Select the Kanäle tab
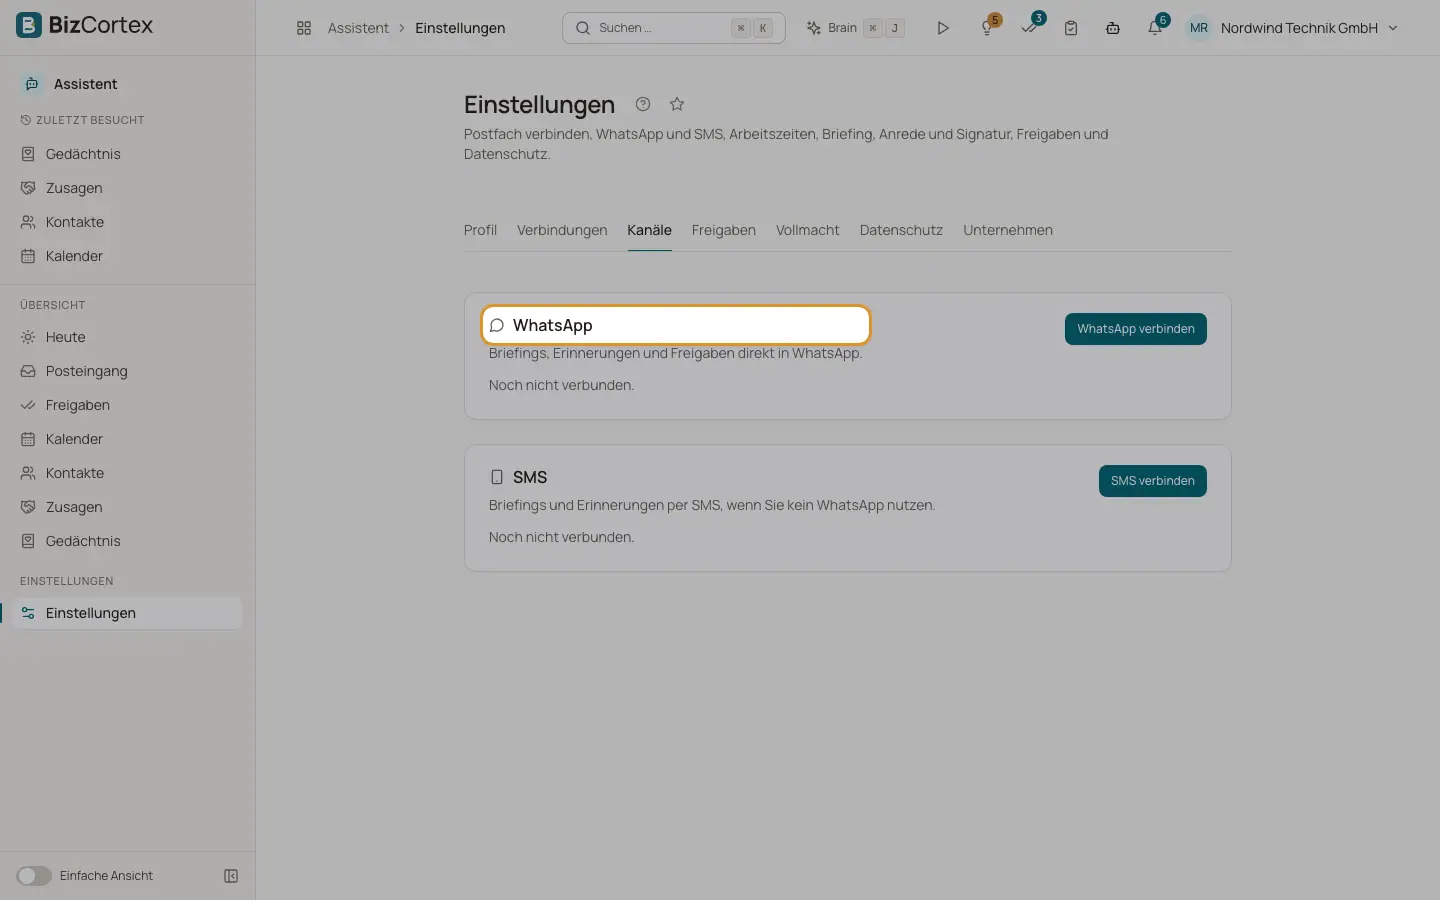This screenshot has height=900, width=1440. tap(649, 230)
